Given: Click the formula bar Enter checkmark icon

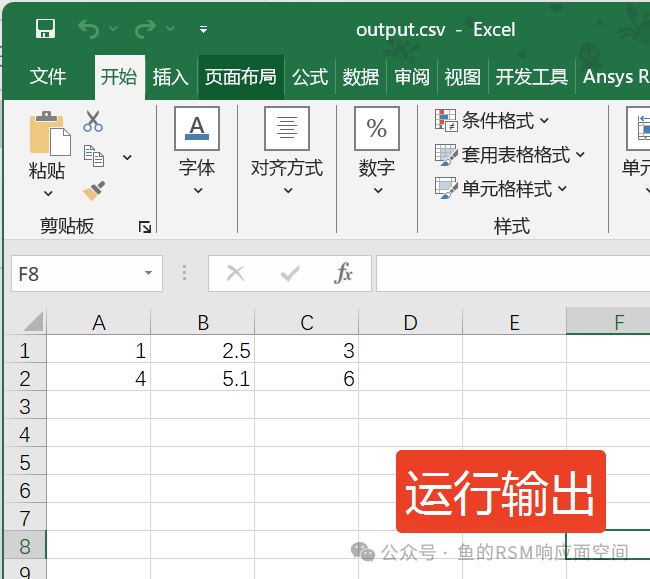Looking at the screenshot, I should click(290, 274).
